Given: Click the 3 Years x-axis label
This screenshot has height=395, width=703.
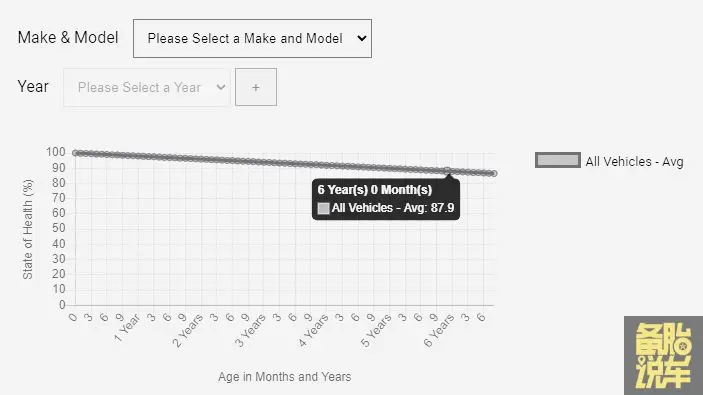Looking at the screenshot, I should point(250,331).
